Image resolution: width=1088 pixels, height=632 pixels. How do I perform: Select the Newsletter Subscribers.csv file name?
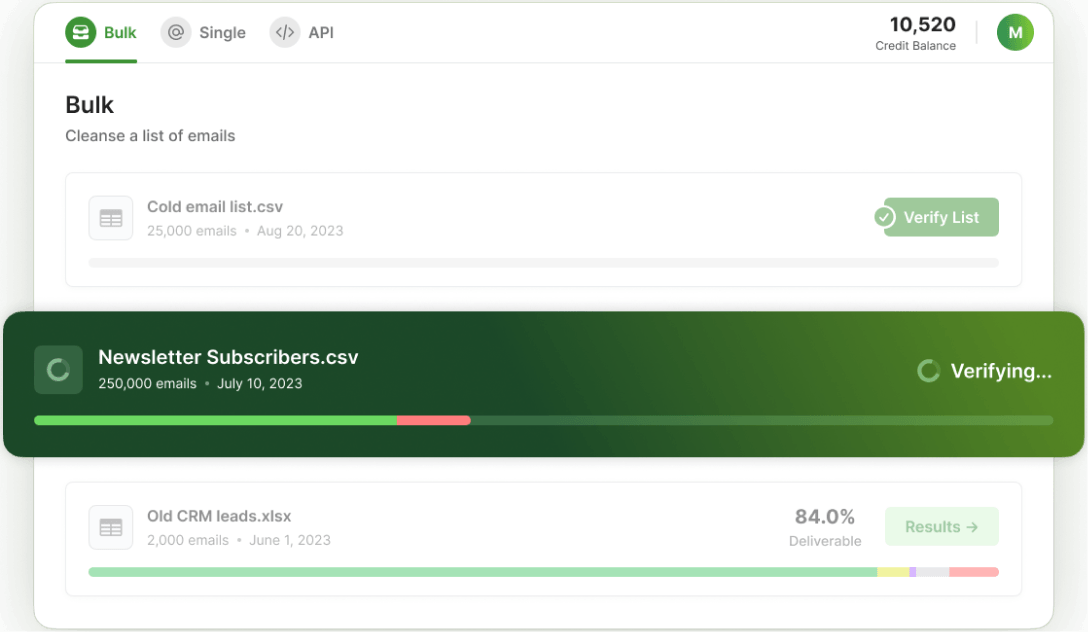(228, 356)
